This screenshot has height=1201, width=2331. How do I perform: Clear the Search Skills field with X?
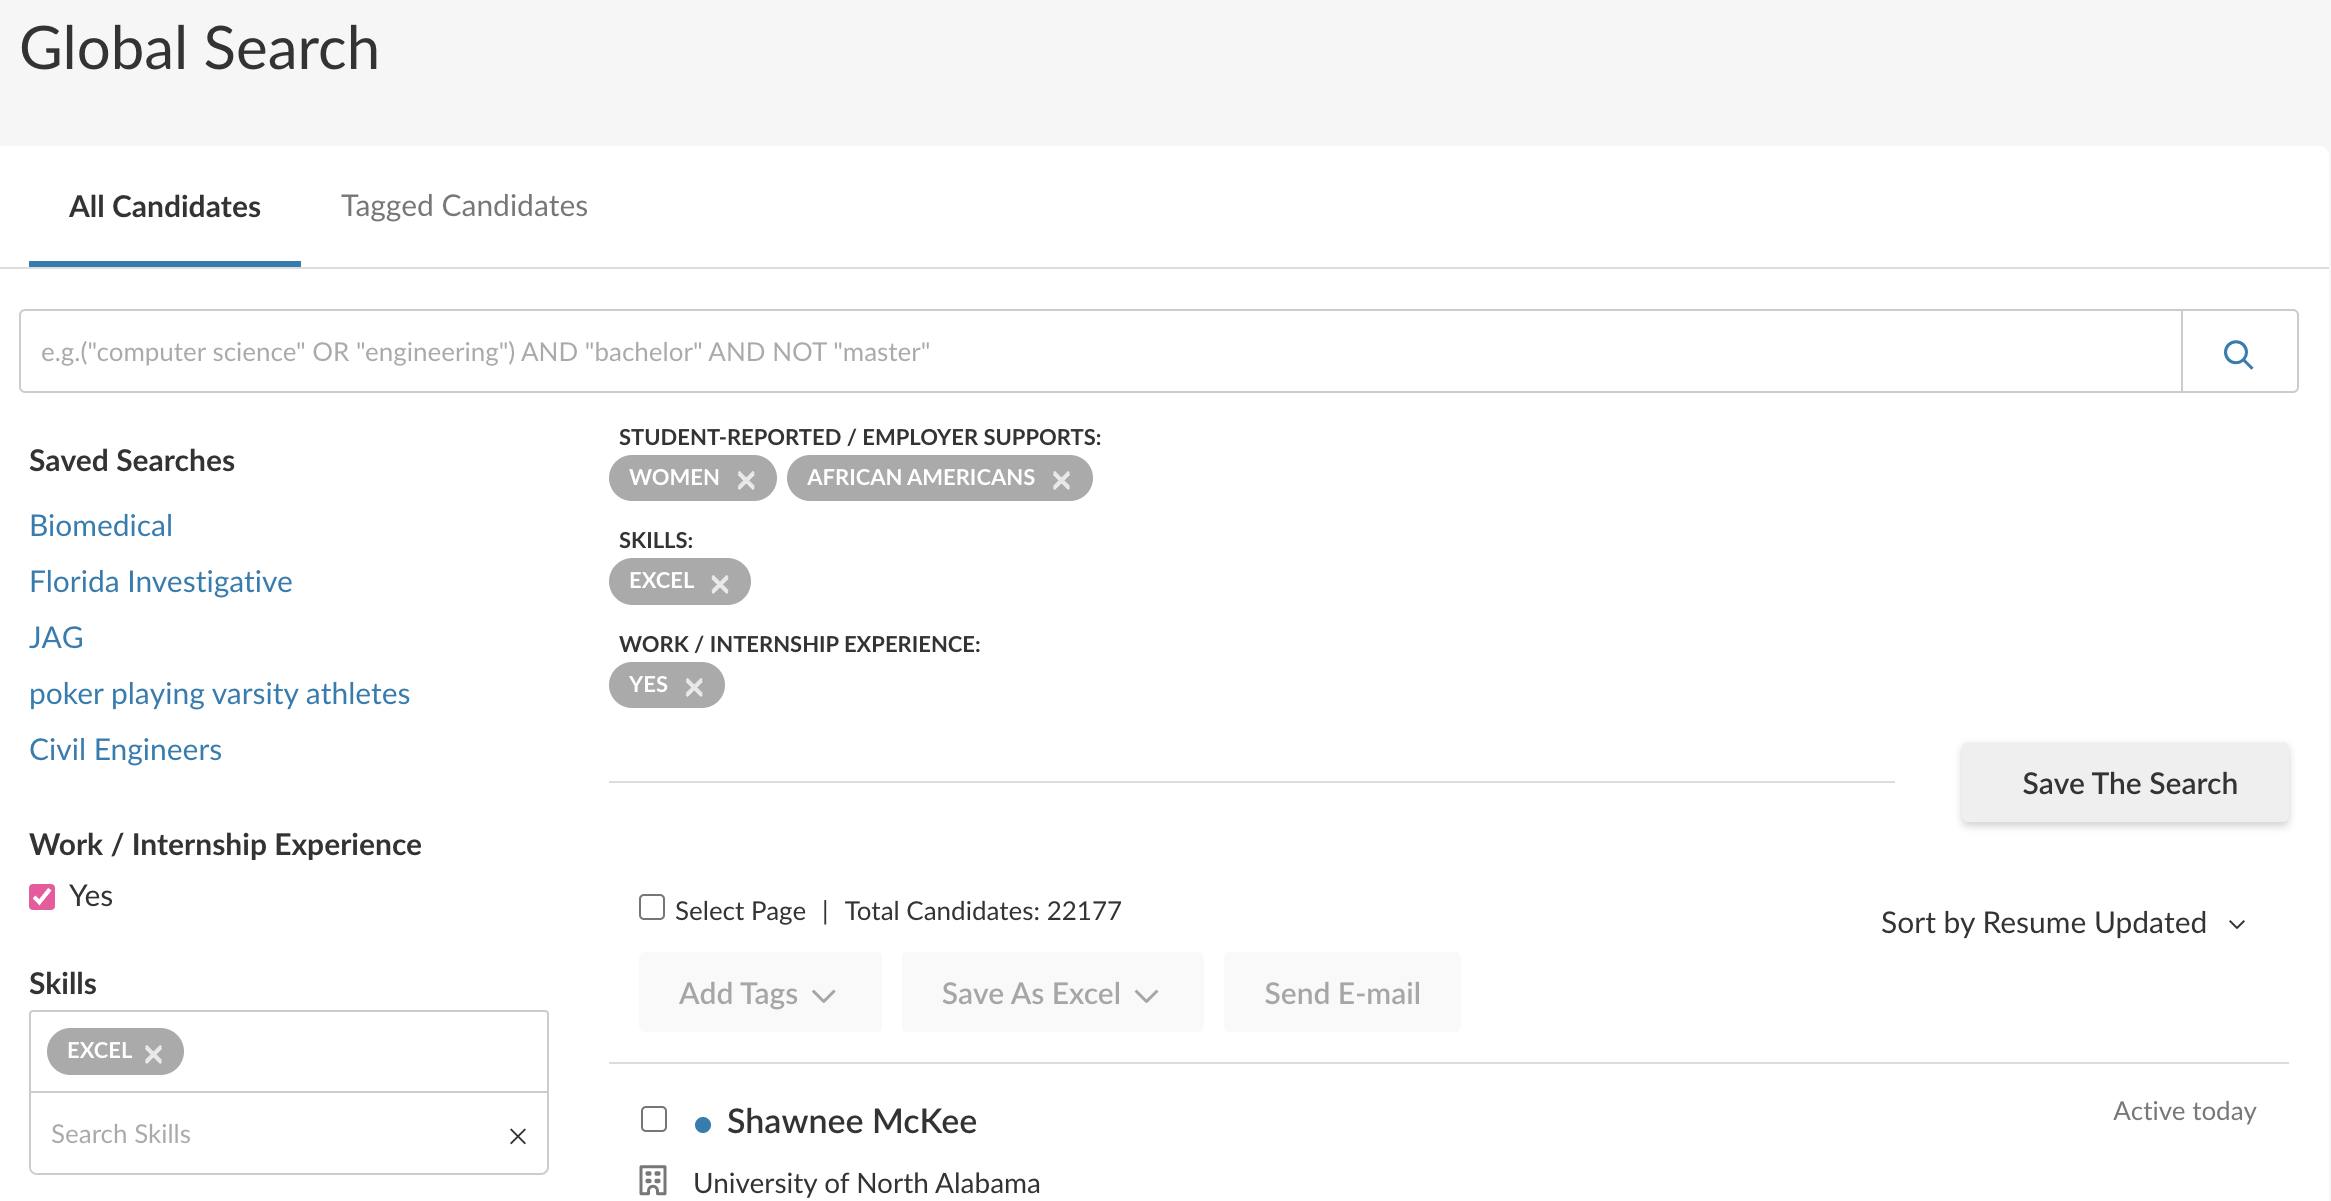pyautogui.click(x=517, y=1136)
